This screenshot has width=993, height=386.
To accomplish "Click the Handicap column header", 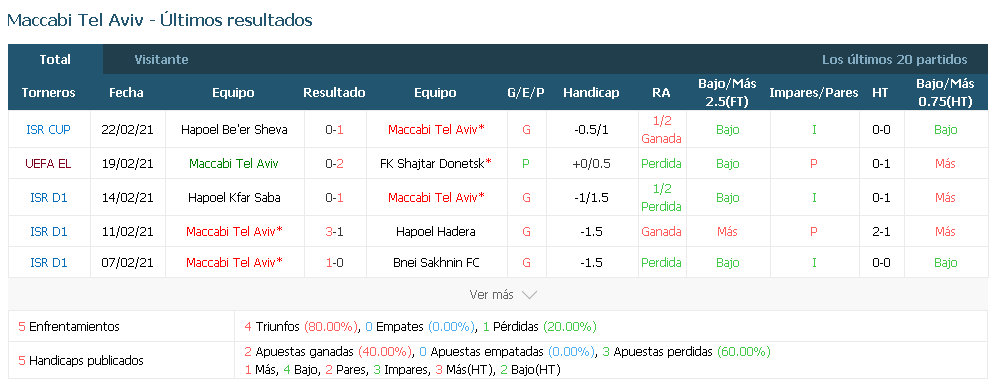I will click(591, 92).
